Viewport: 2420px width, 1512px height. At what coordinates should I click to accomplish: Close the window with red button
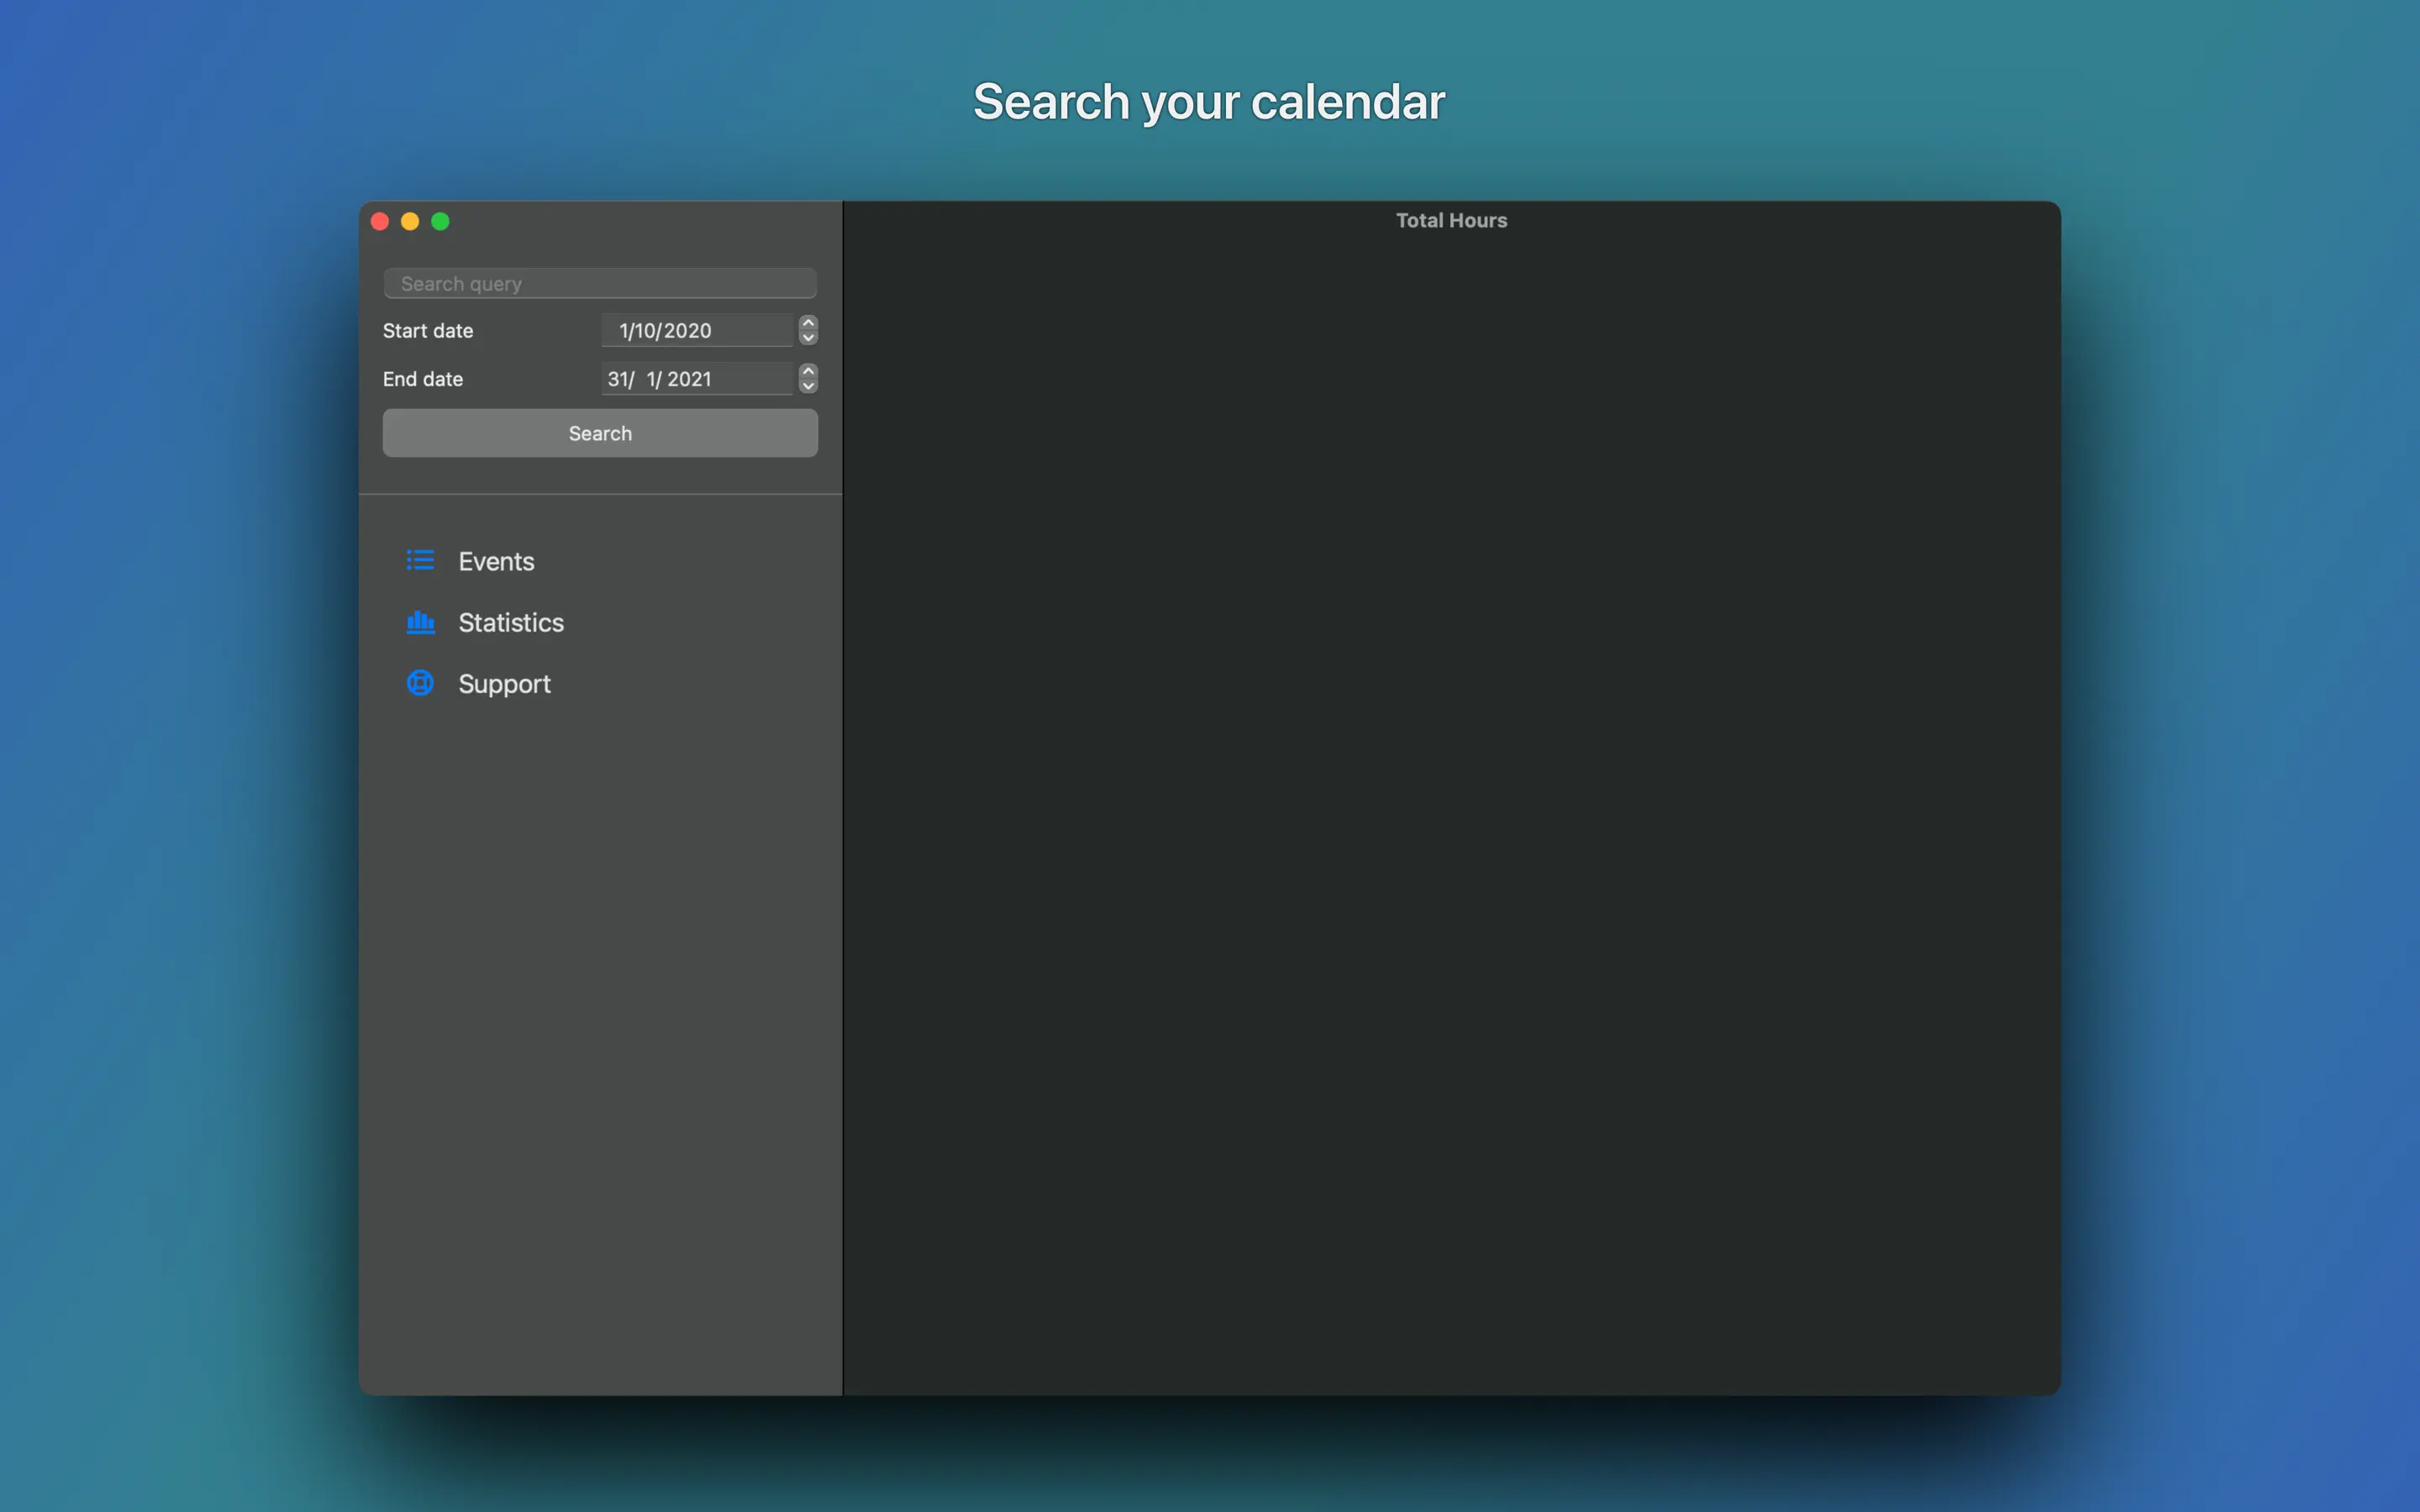(x=380, y=221)
